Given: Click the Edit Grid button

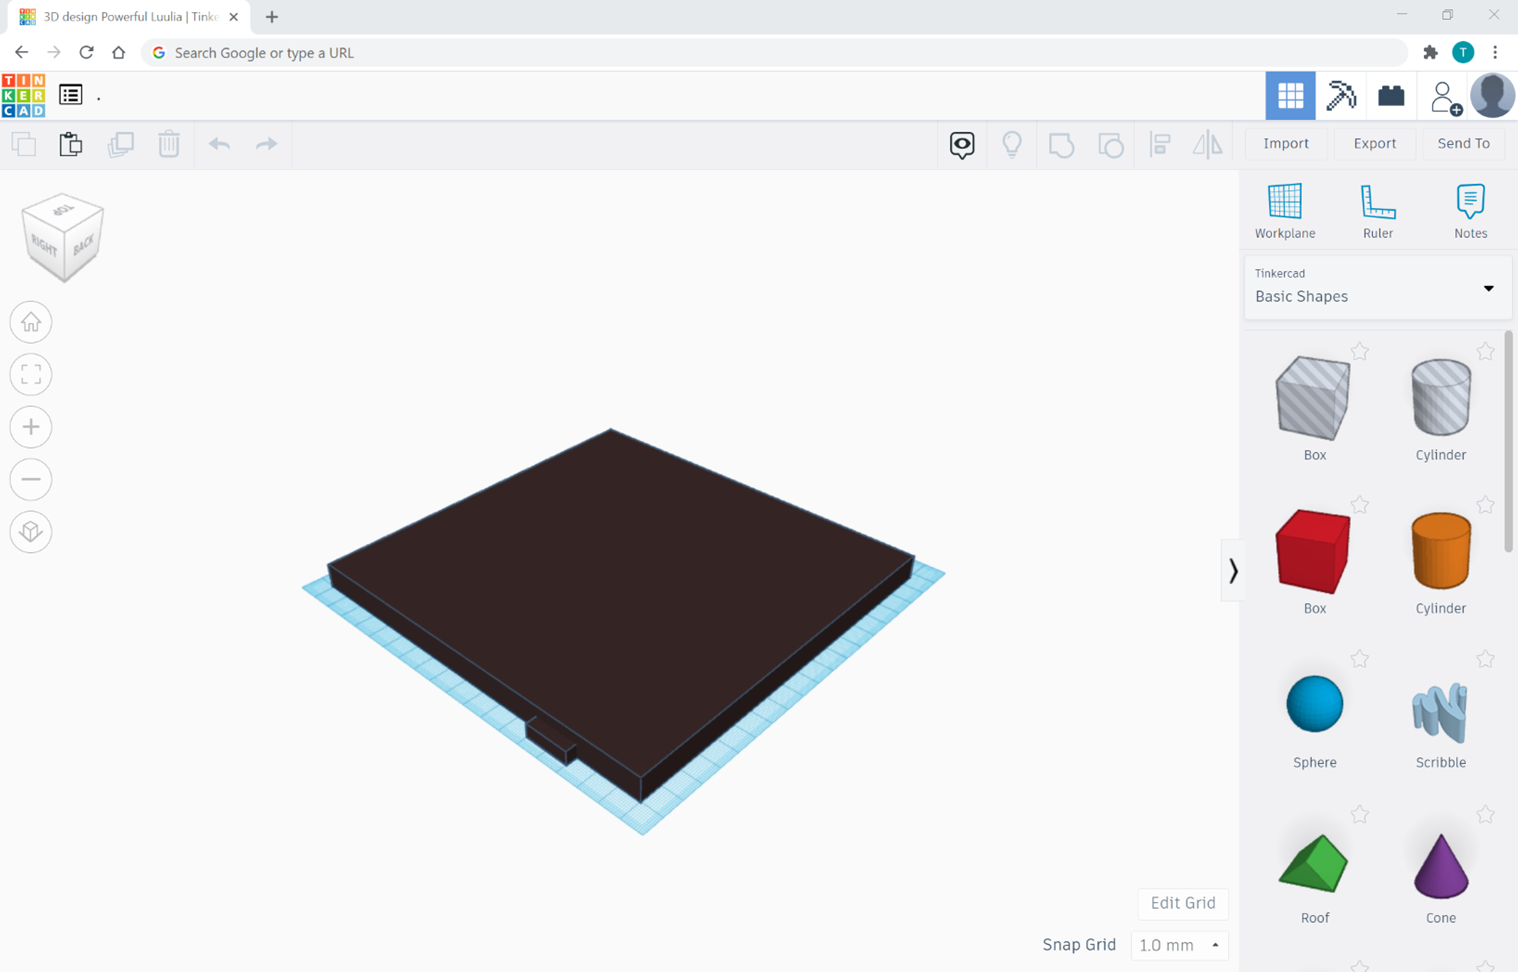Looking at the screenshot, I should coord(1183,903).
